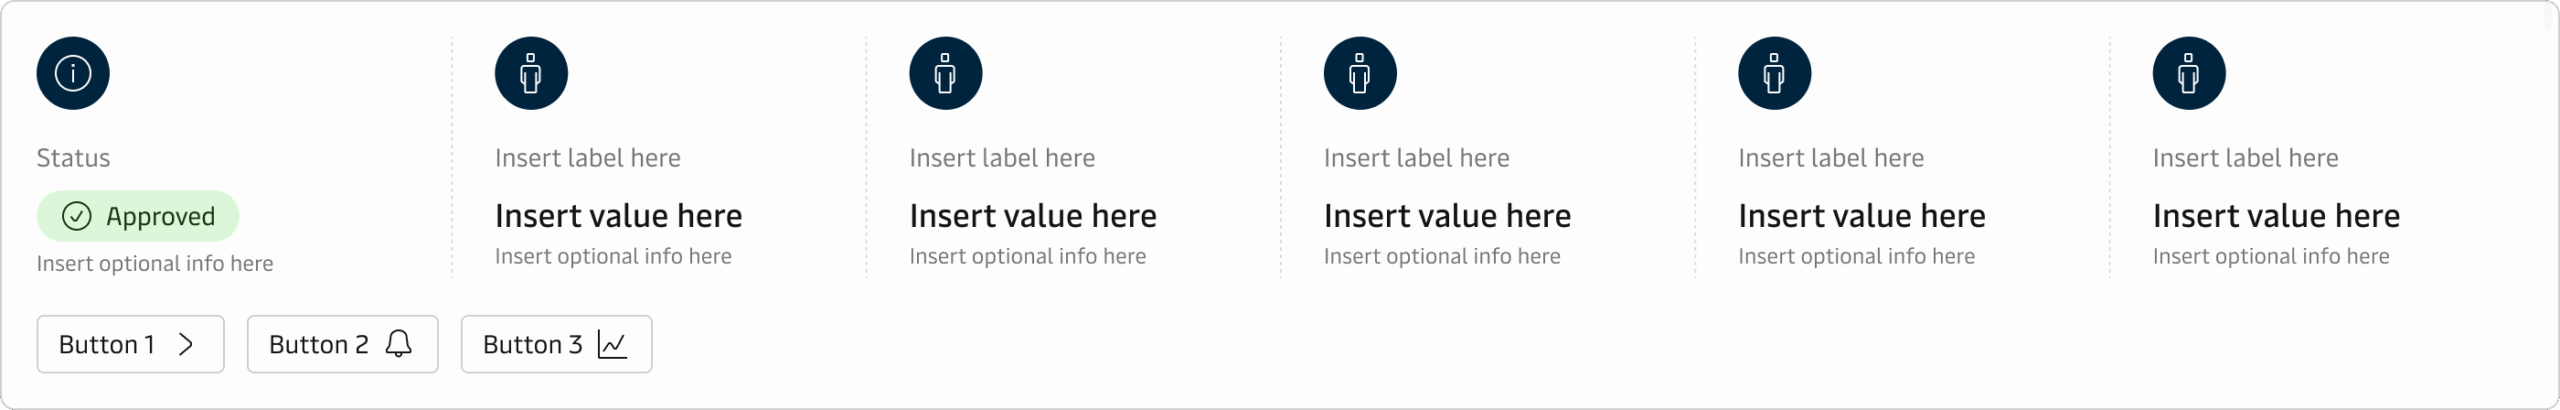Image resolution: width=2560 pixels, height=410 pixels.
Task: Click the first person icon circle
Action: (x=531, y=73)
